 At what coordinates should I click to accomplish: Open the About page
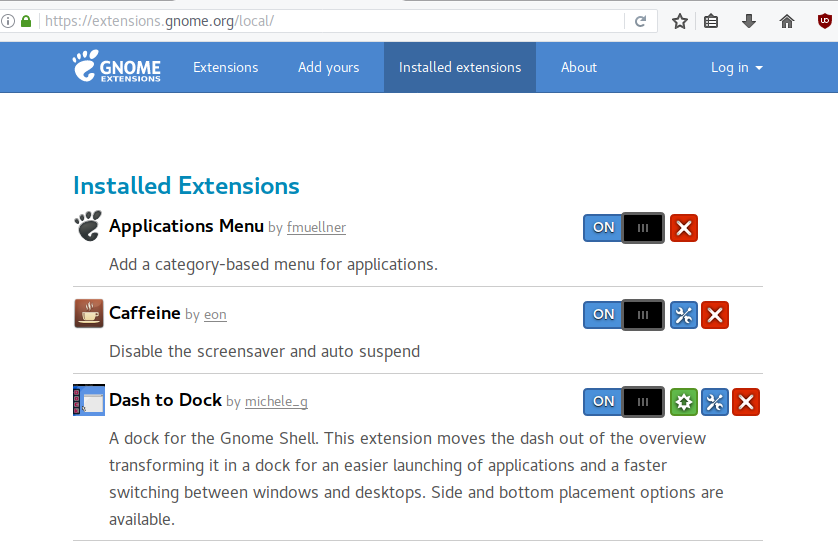tap(578, 67)
